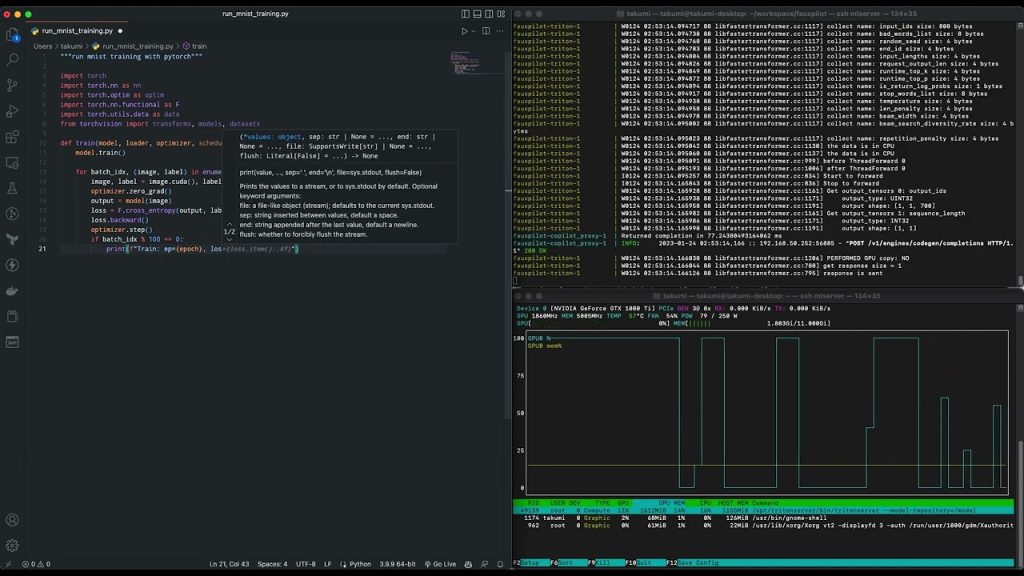Image resolution: width=1024 pixels, height=576 pixels.
Task: Select the run_mnist_training.py editor tab
Action: (76, 31)
